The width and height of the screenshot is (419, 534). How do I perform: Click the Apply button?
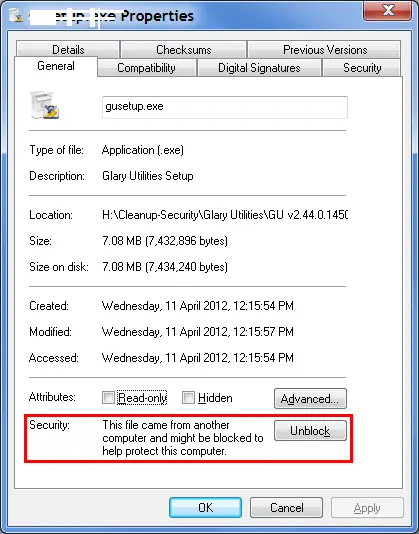coord(367,508)
